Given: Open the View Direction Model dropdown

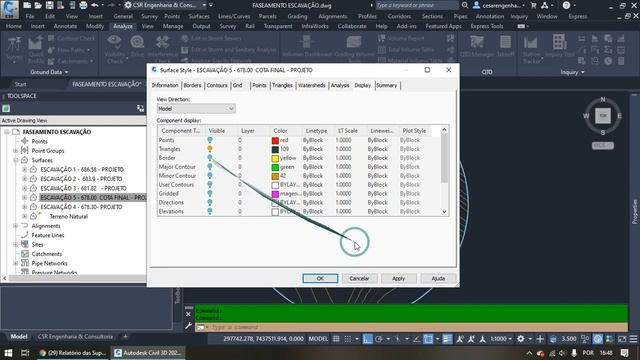Looking at the screenshot, I should (196, 109).
